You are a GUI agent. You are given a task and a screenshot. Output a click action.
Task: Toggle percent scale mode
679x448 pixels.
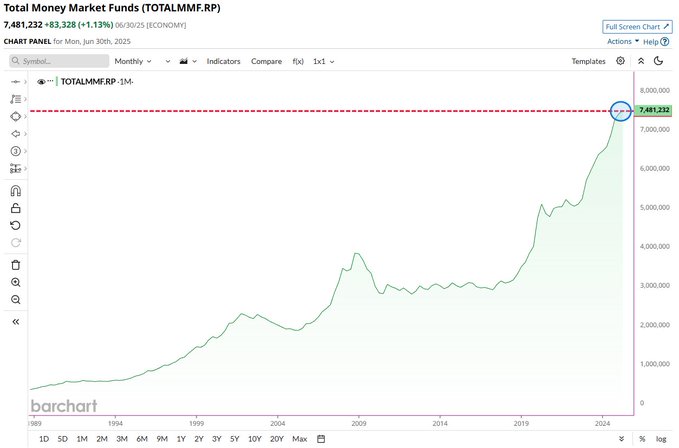pos(642,439)
